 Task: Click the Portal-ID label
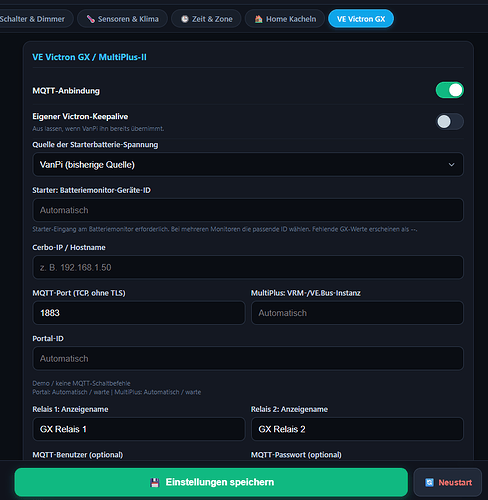[48, 339]
